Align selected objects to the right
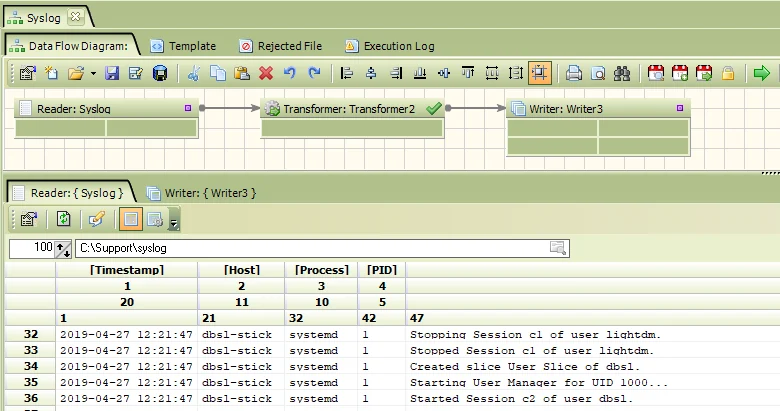 (x=396, y=74)
